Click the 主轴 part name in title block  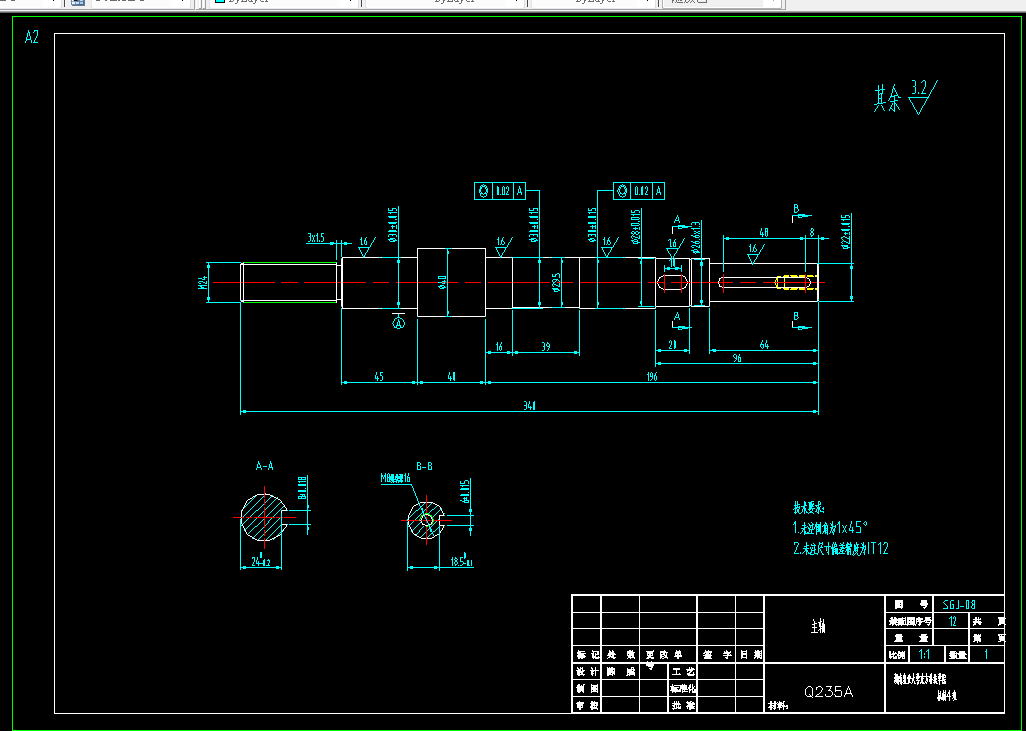[x=818, y=627]
